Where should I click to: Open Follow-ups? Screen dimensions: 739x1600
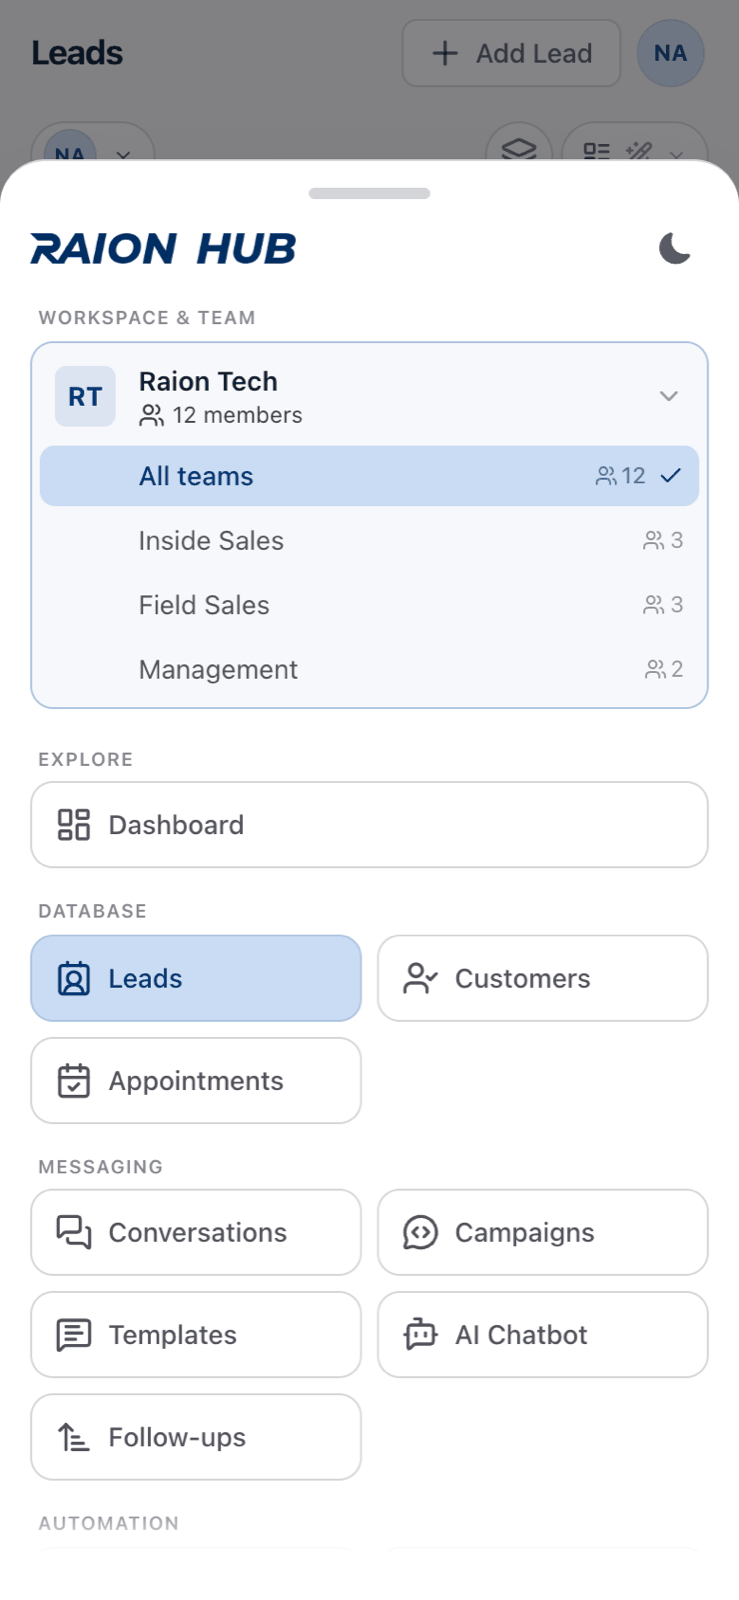196,1437
